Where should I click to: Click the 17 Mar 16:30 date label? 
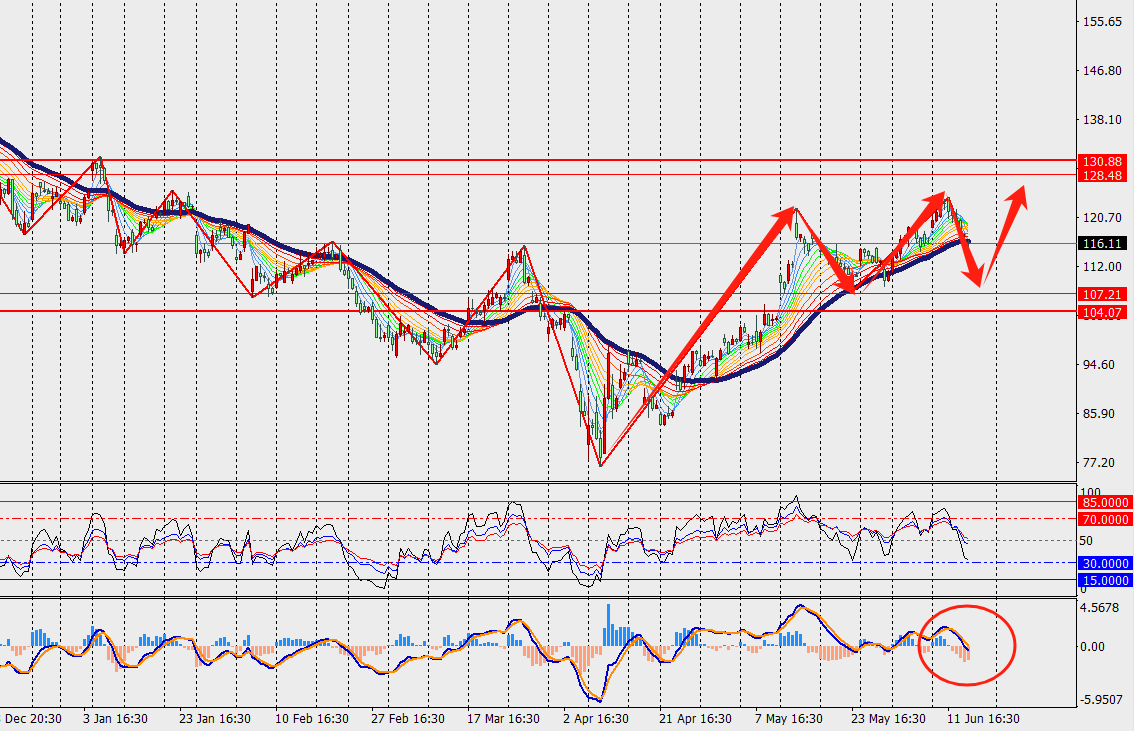(503, 719)
